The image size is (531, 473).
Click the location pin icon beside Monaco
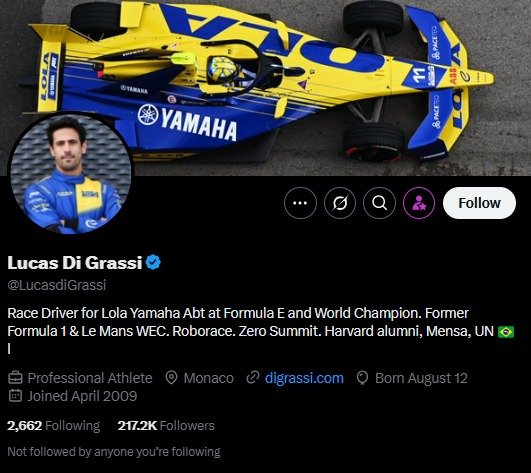click(x=171, y=378)
